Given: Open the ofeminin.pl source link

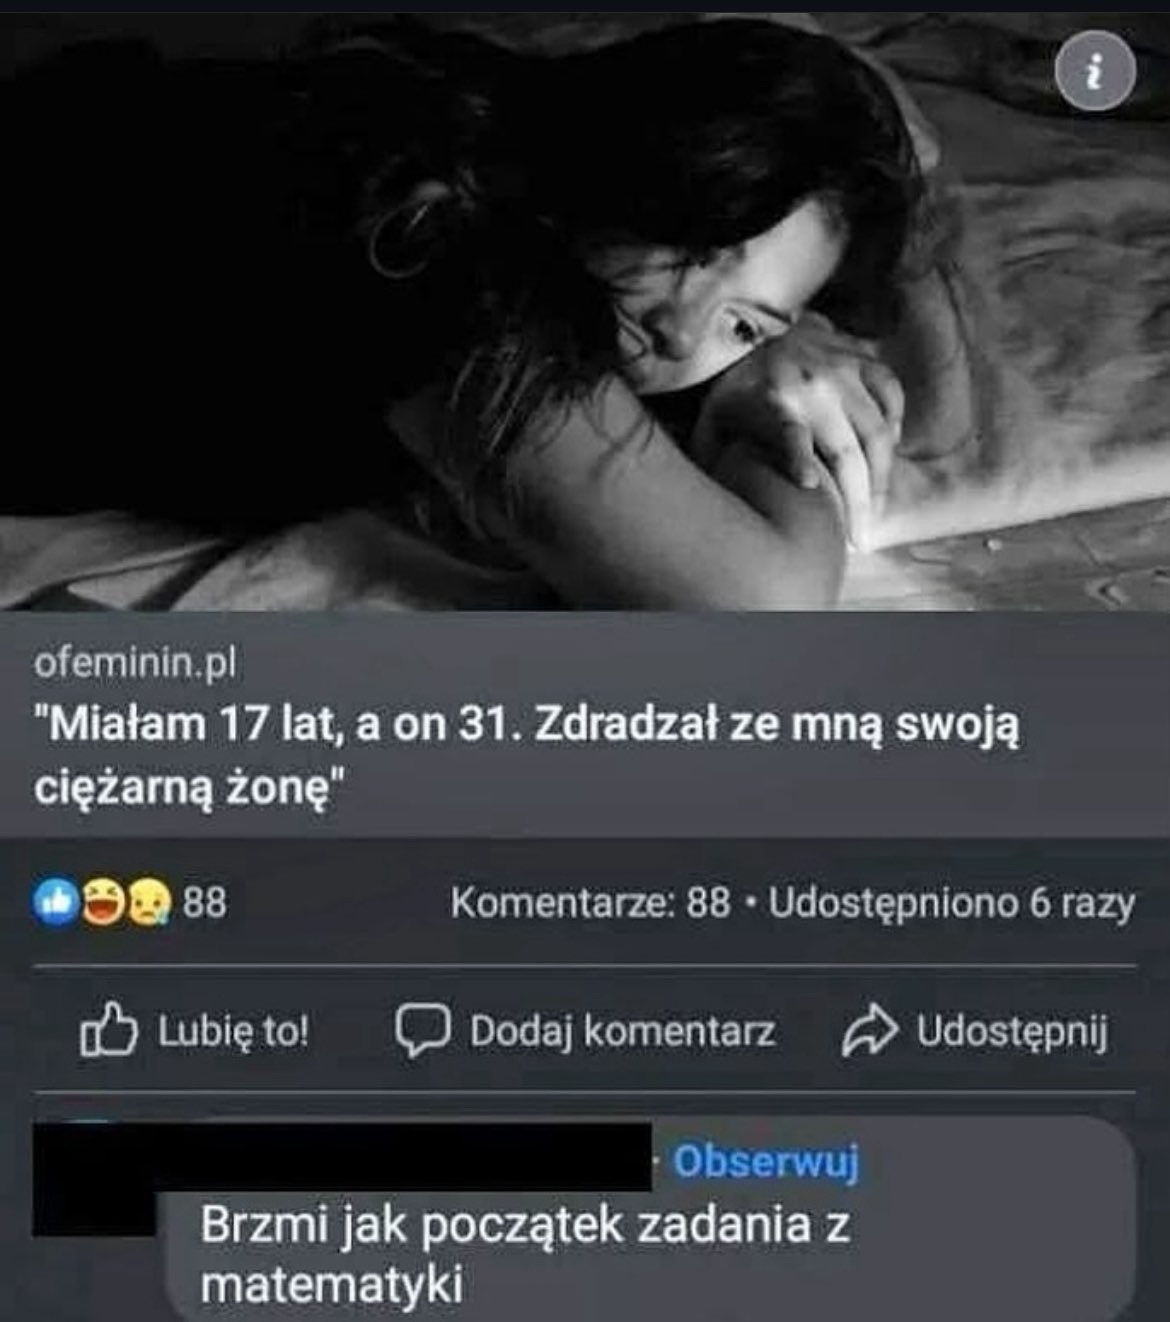Looking at the screenshot, I should [x=135, y=663].
